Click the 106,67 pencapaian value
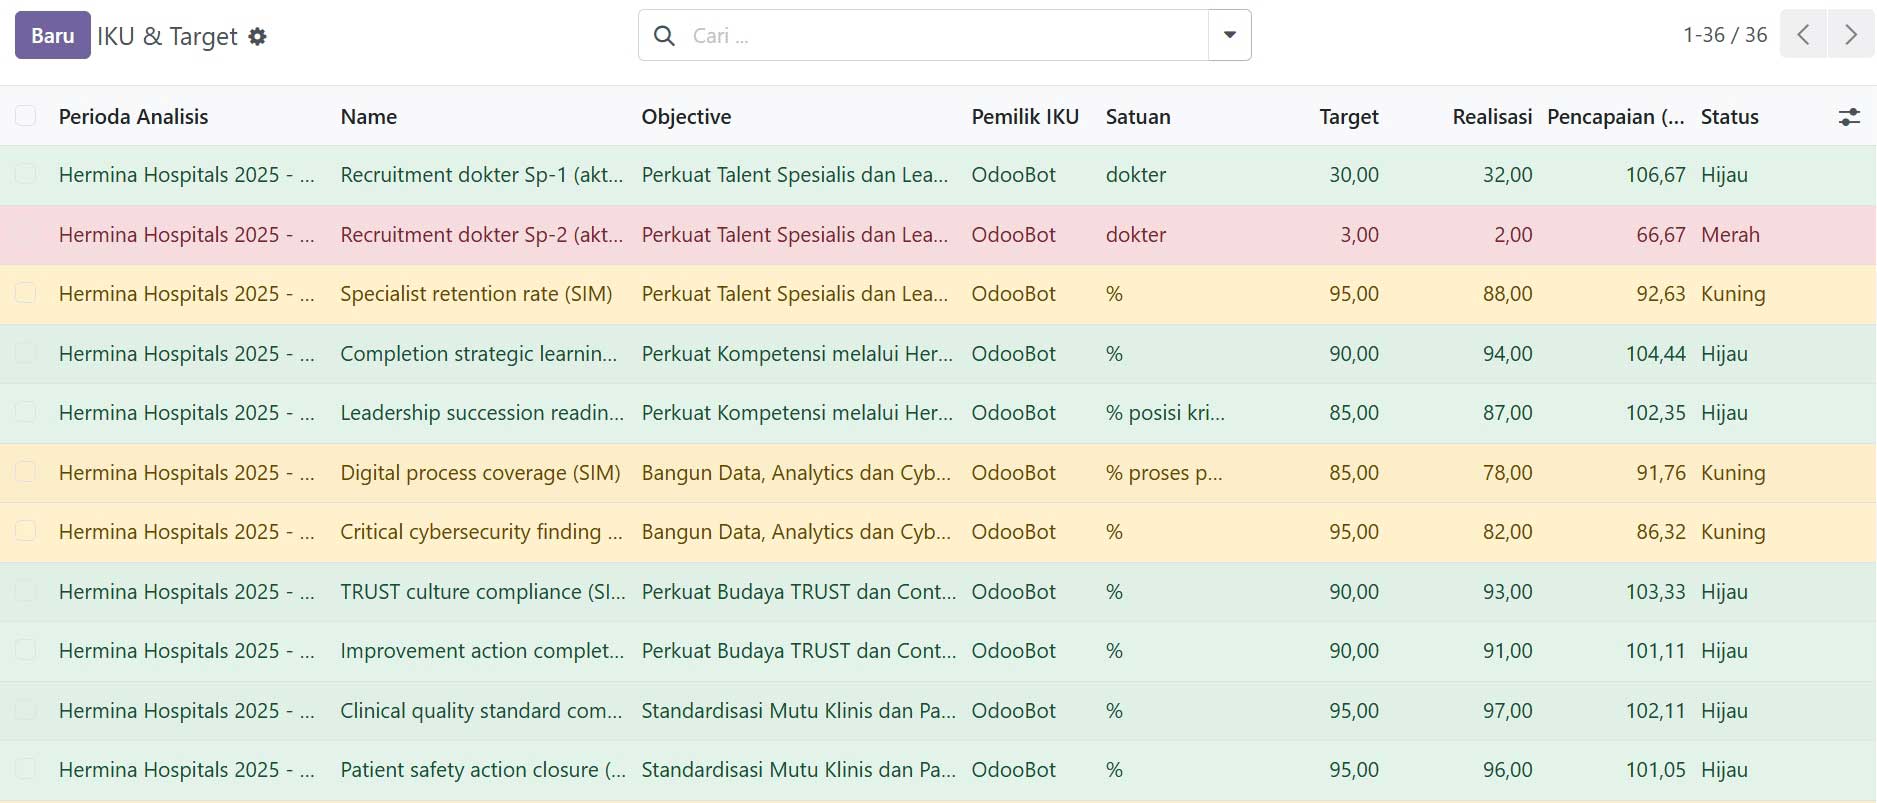The width and height of the screenshot is (1877, 803). [x=1655, y=175]
